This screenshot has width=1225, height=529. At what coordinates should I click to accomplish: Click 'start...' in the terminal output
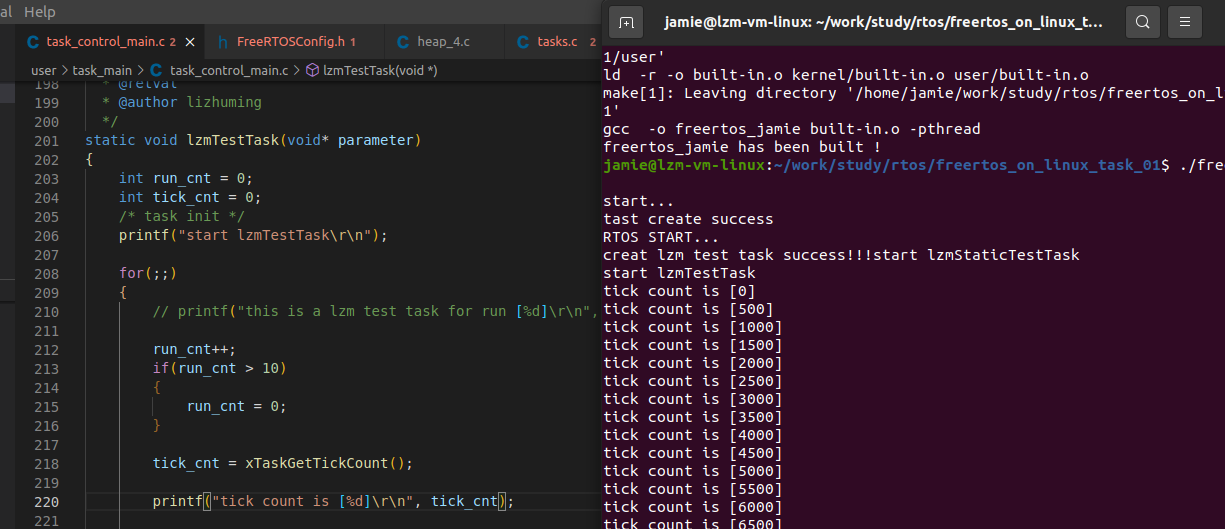click(x=639, y=201)
